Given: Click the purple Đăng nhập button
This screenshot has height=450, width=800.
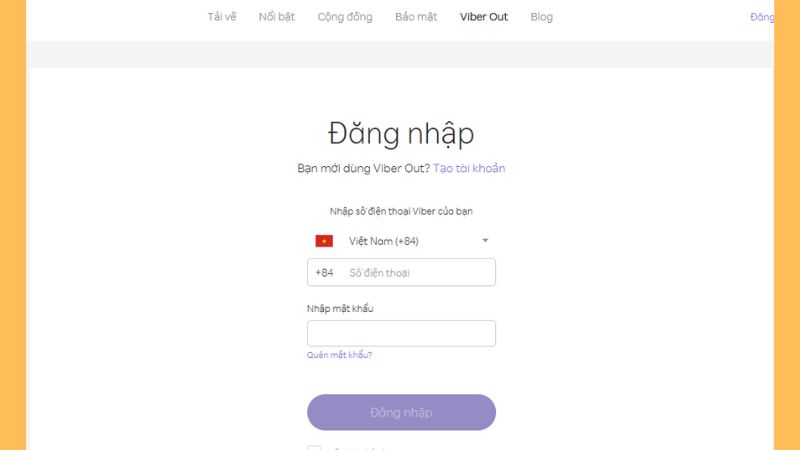Looking at the screenshot, I should (401, 412).
